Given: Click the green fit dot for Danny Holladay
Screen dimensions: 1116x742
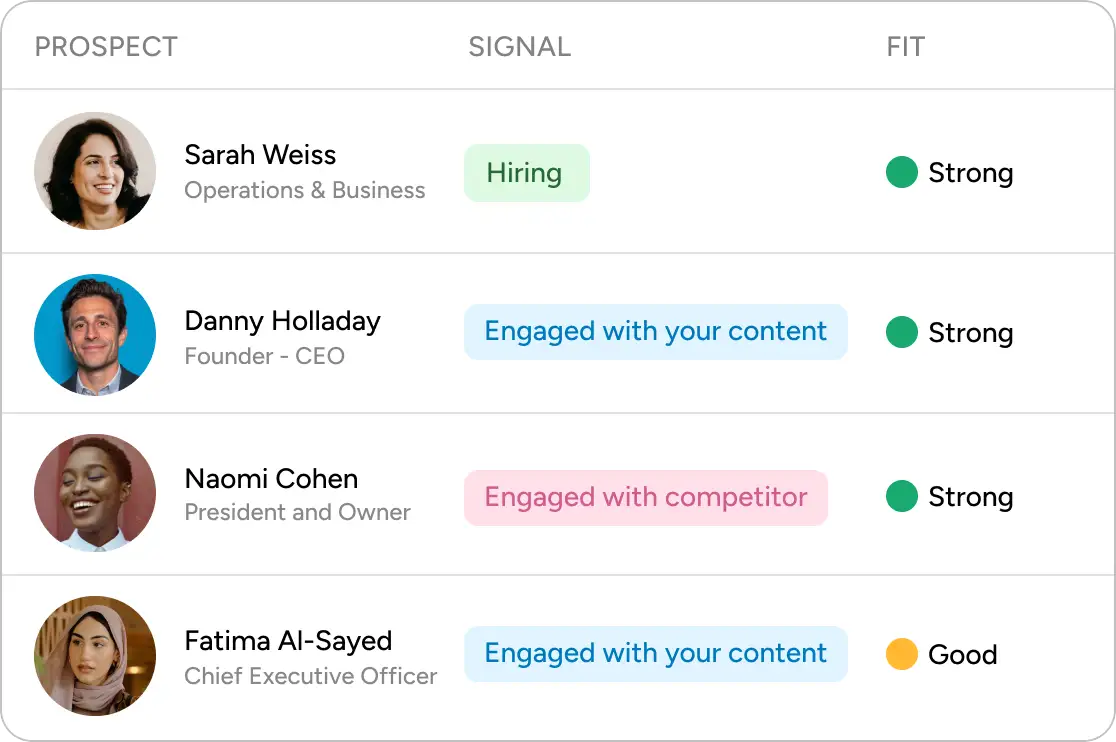Looking at the screenshot, I should click(902, 332).
